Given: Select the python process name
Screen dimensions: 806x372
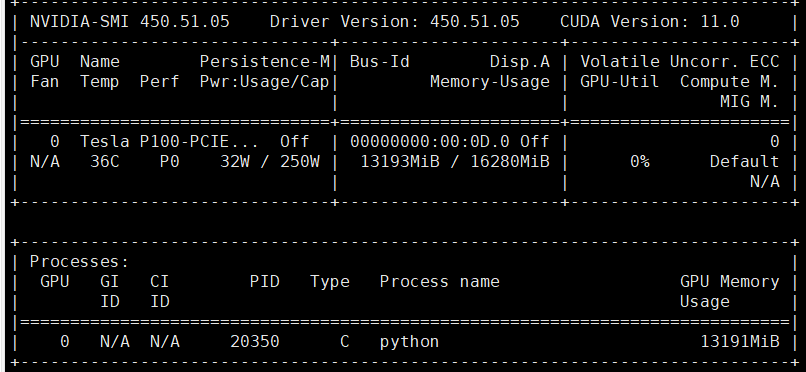Looking at the screenshot, I should pyautogui.click(x=409, y=342).
